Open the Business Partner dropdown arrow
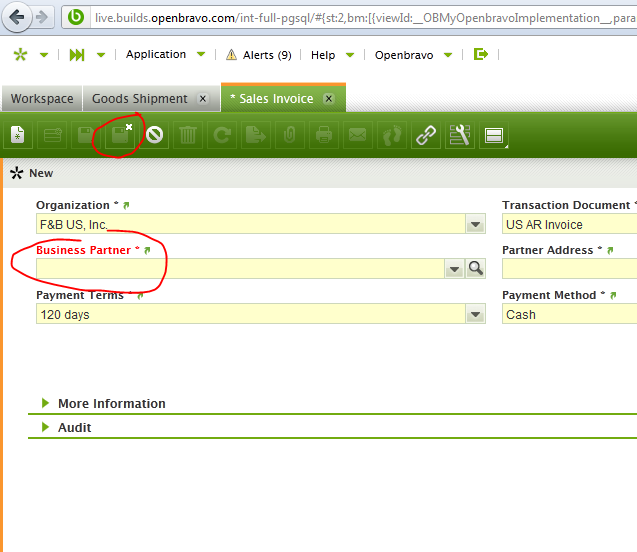 (x=455, y=268)
